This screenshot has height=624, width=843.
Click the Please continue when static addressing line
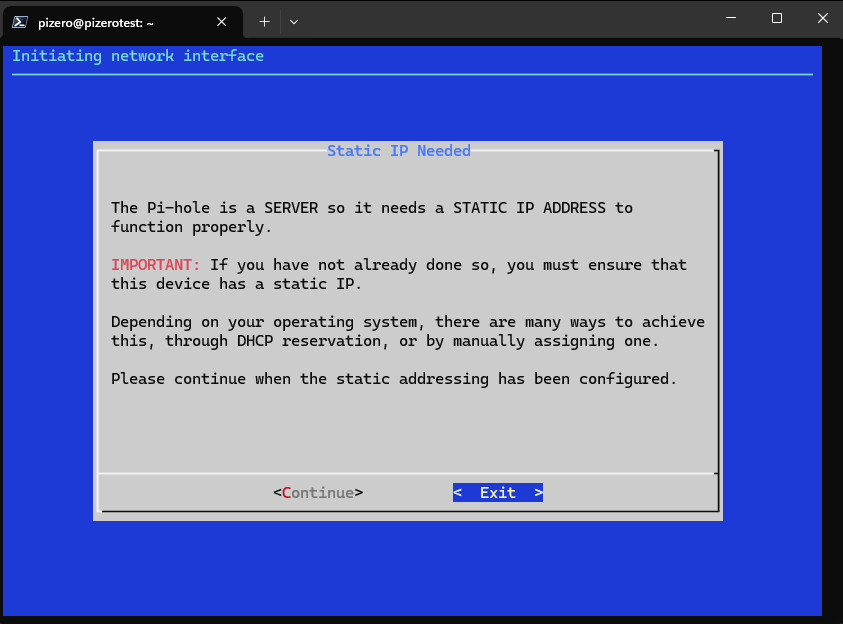[393, 379]
